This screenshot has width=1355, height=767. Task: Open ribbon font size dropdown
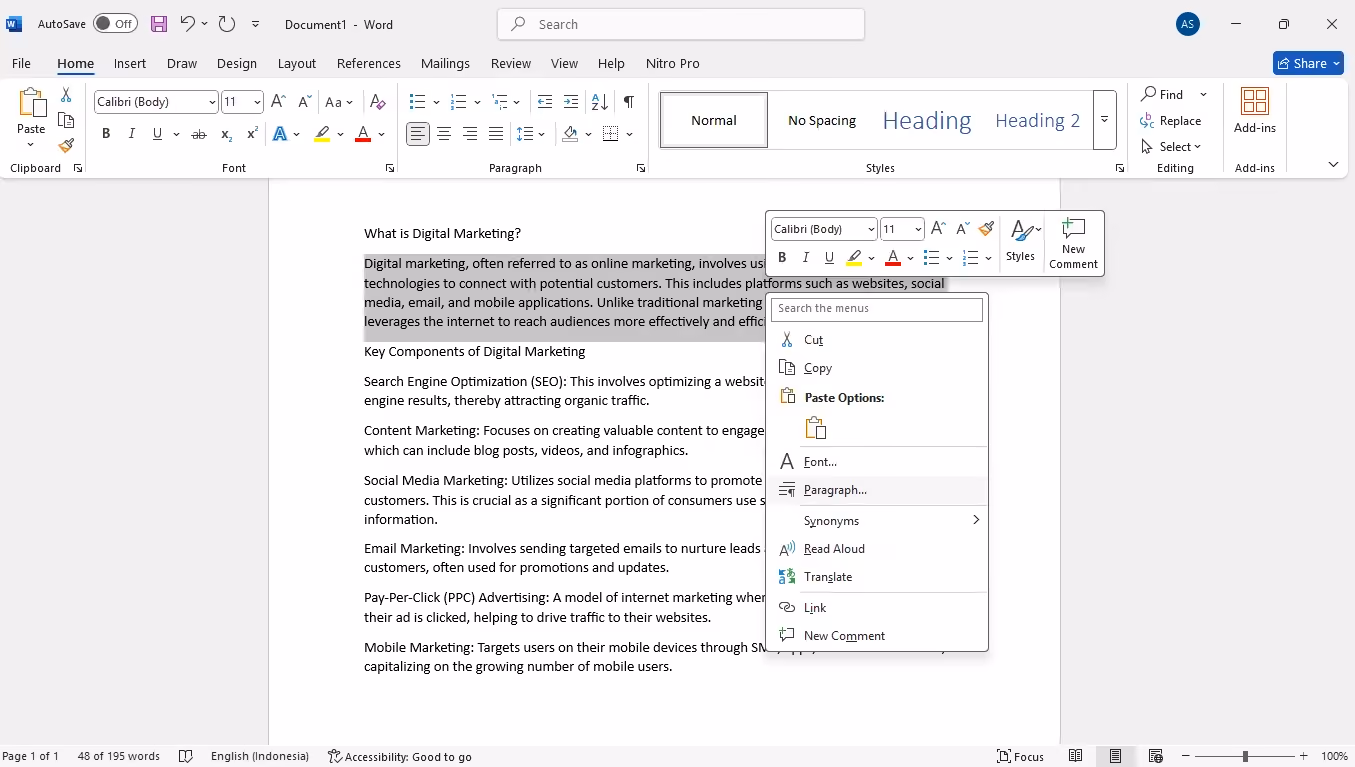pos(257,102)
